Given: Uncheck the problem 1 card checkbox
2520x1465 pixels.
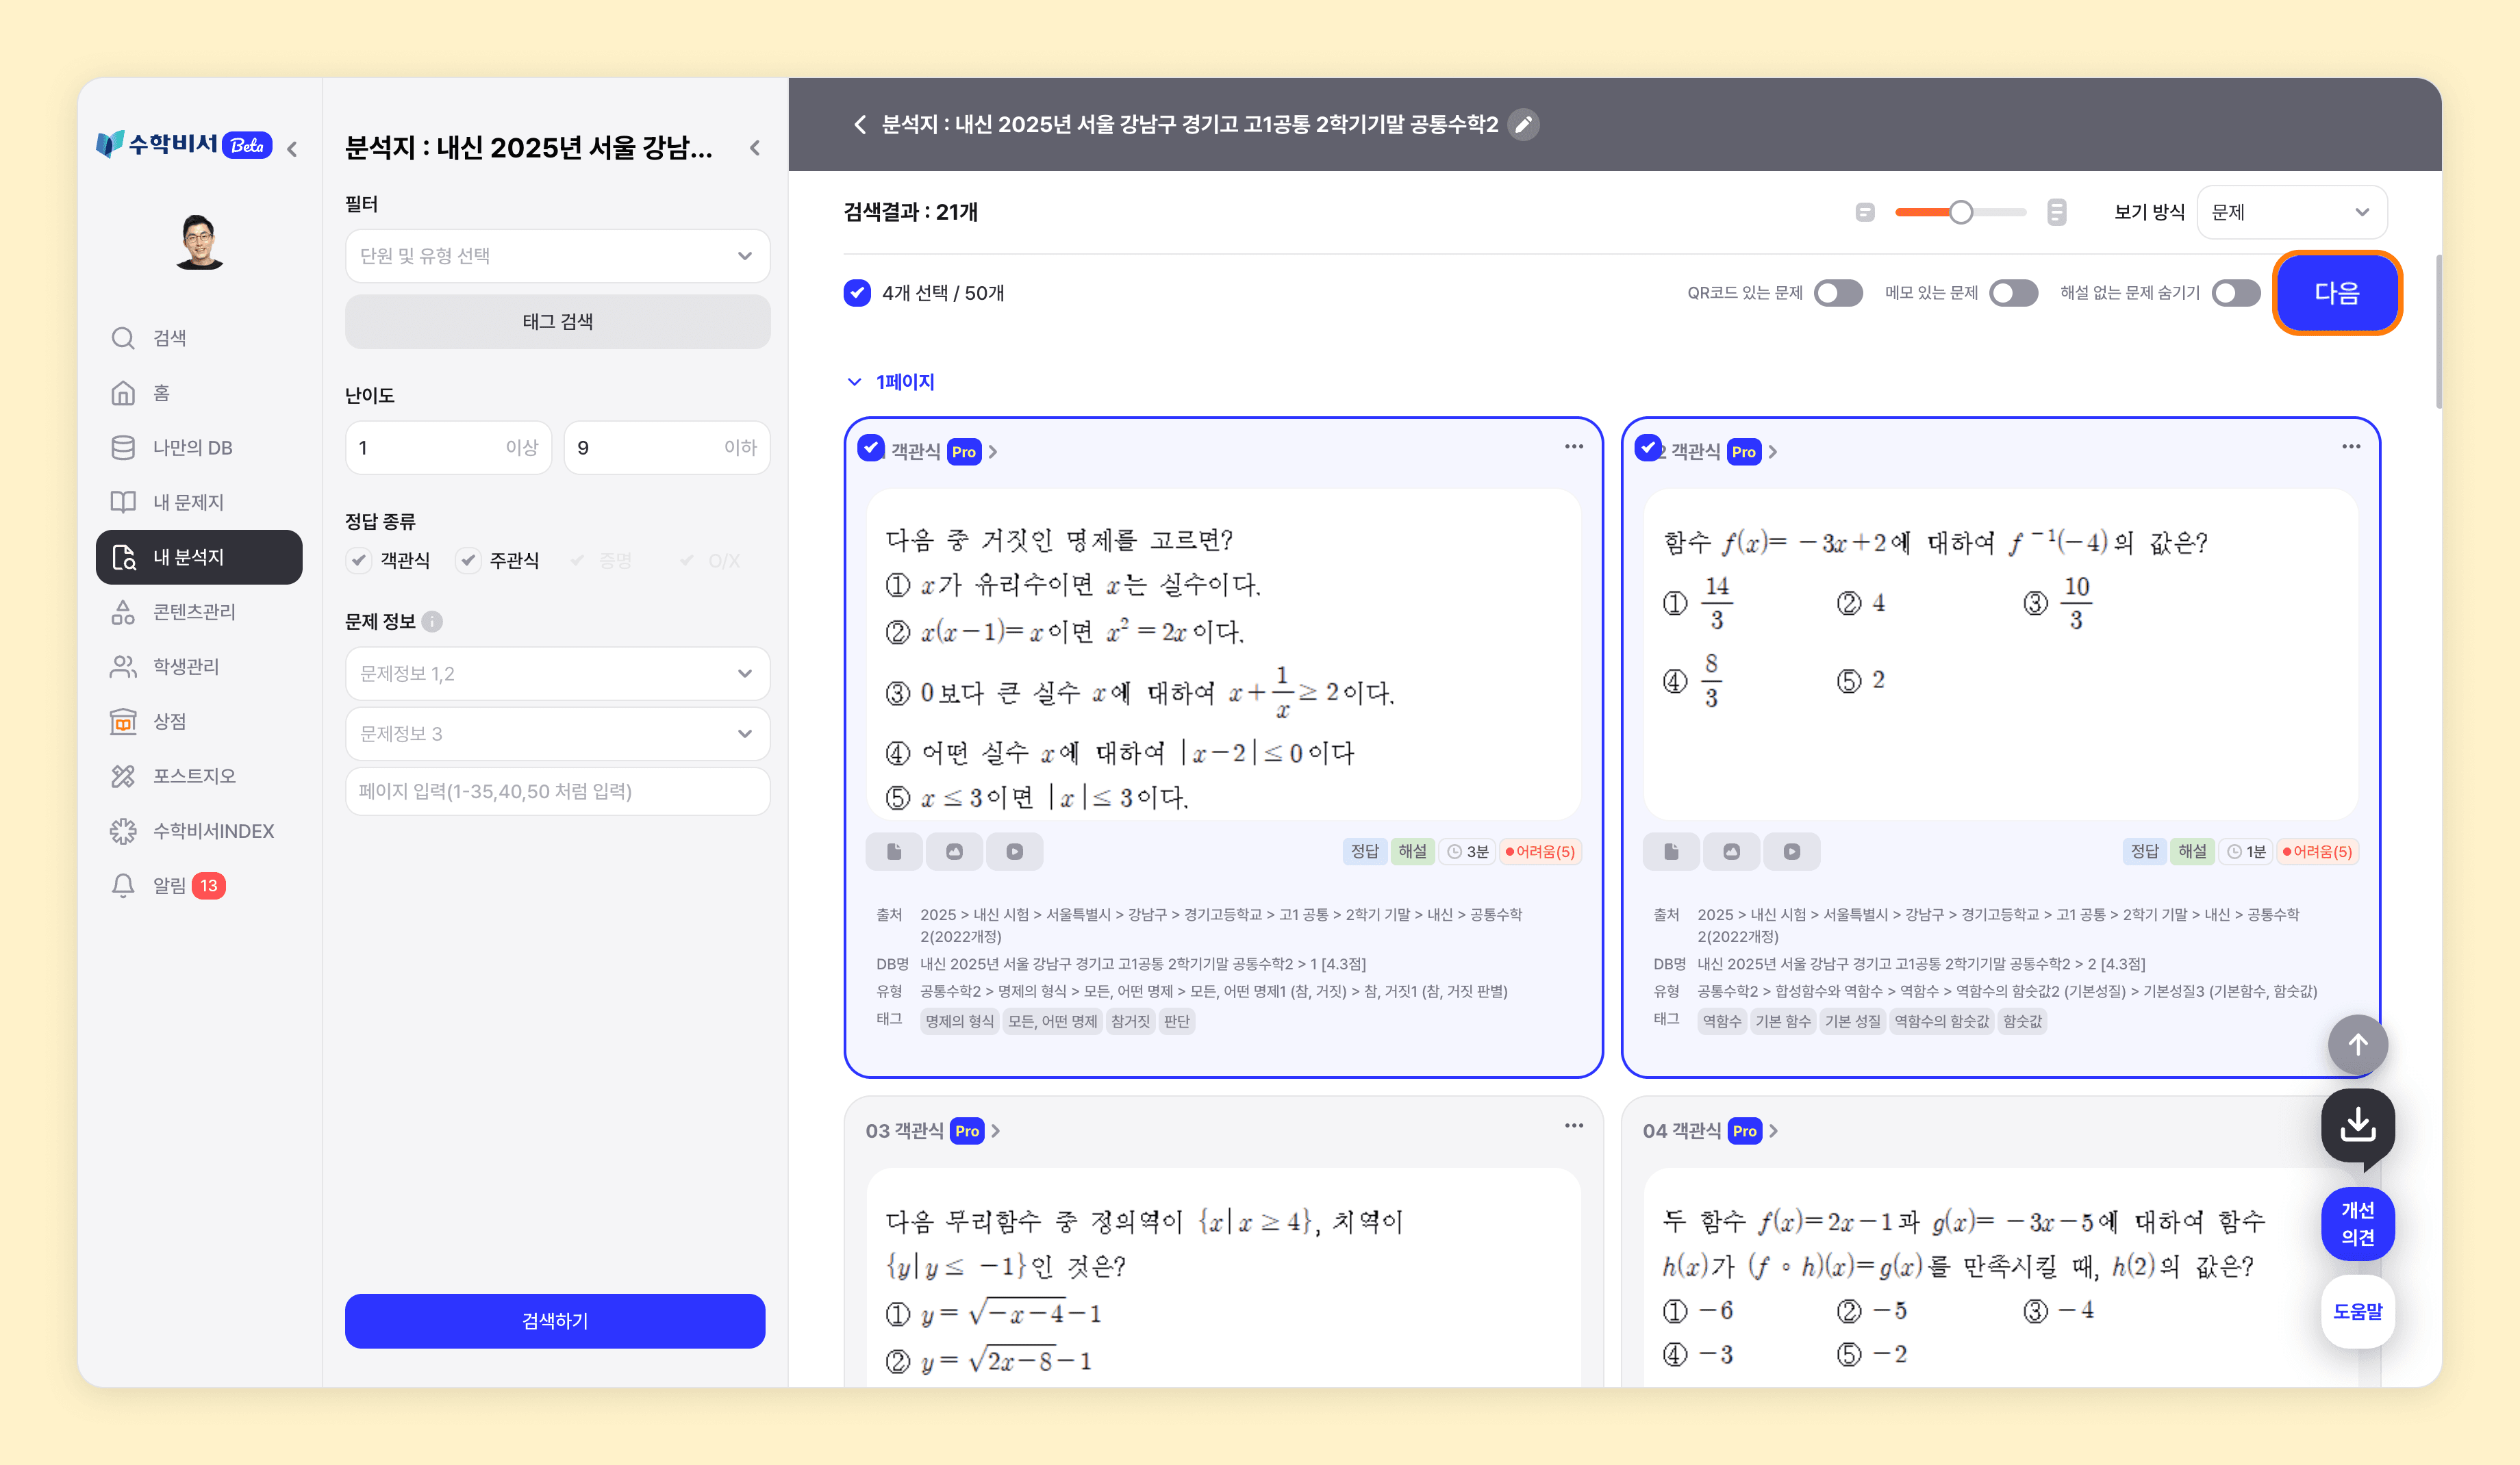Looking at the screenshot, I should coord(871,447).
